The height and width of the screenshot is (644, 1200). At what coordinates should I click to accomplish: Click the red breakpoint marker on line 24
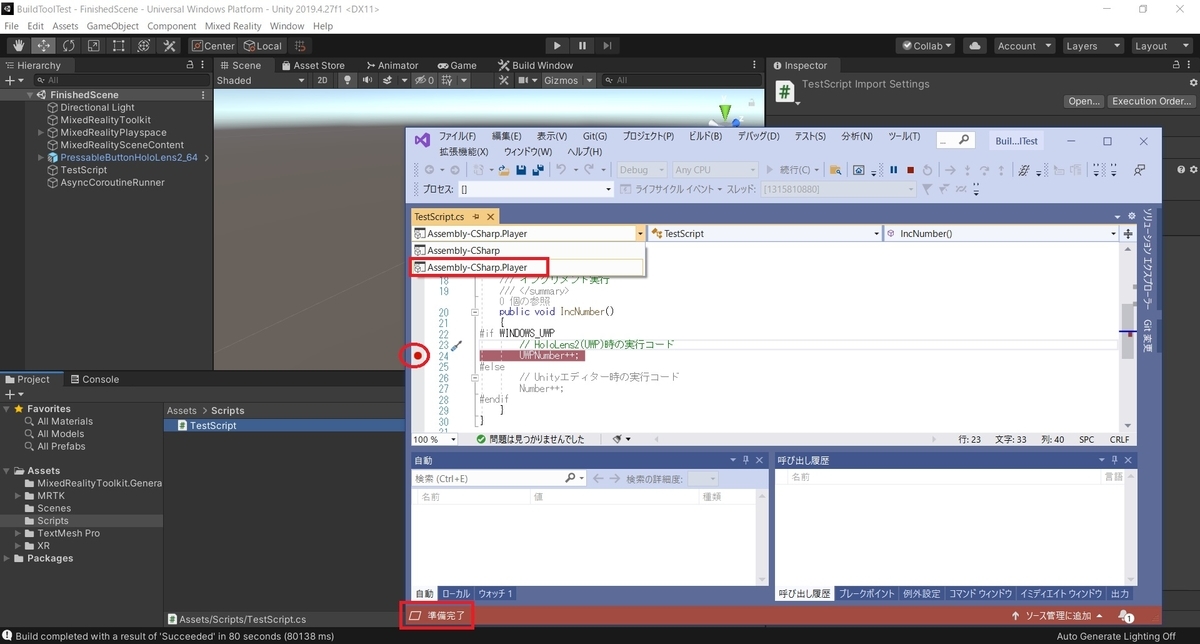(418, 355)
